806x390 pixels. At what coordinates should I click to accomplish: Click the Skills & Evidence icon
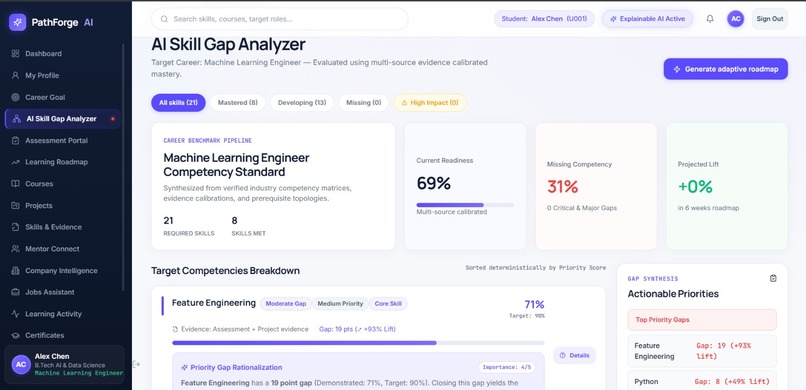[x=15, y=227]
